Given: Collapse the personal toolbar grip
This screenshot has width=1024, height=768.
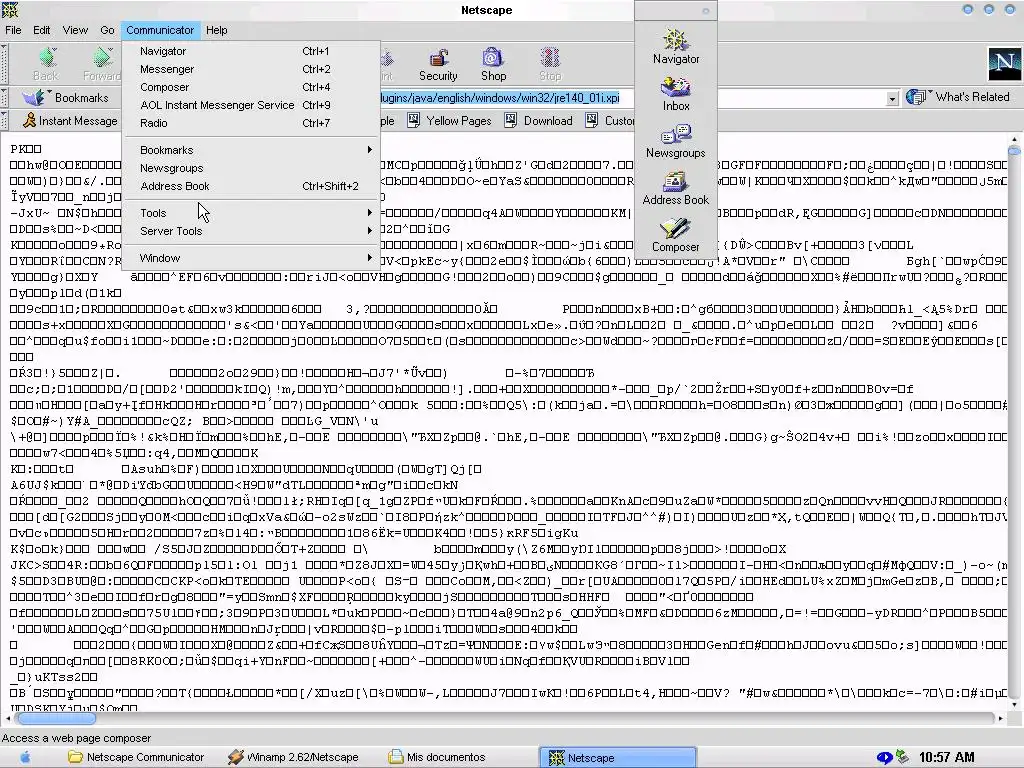Looking at the screenshot, I should tap(4, 121).
